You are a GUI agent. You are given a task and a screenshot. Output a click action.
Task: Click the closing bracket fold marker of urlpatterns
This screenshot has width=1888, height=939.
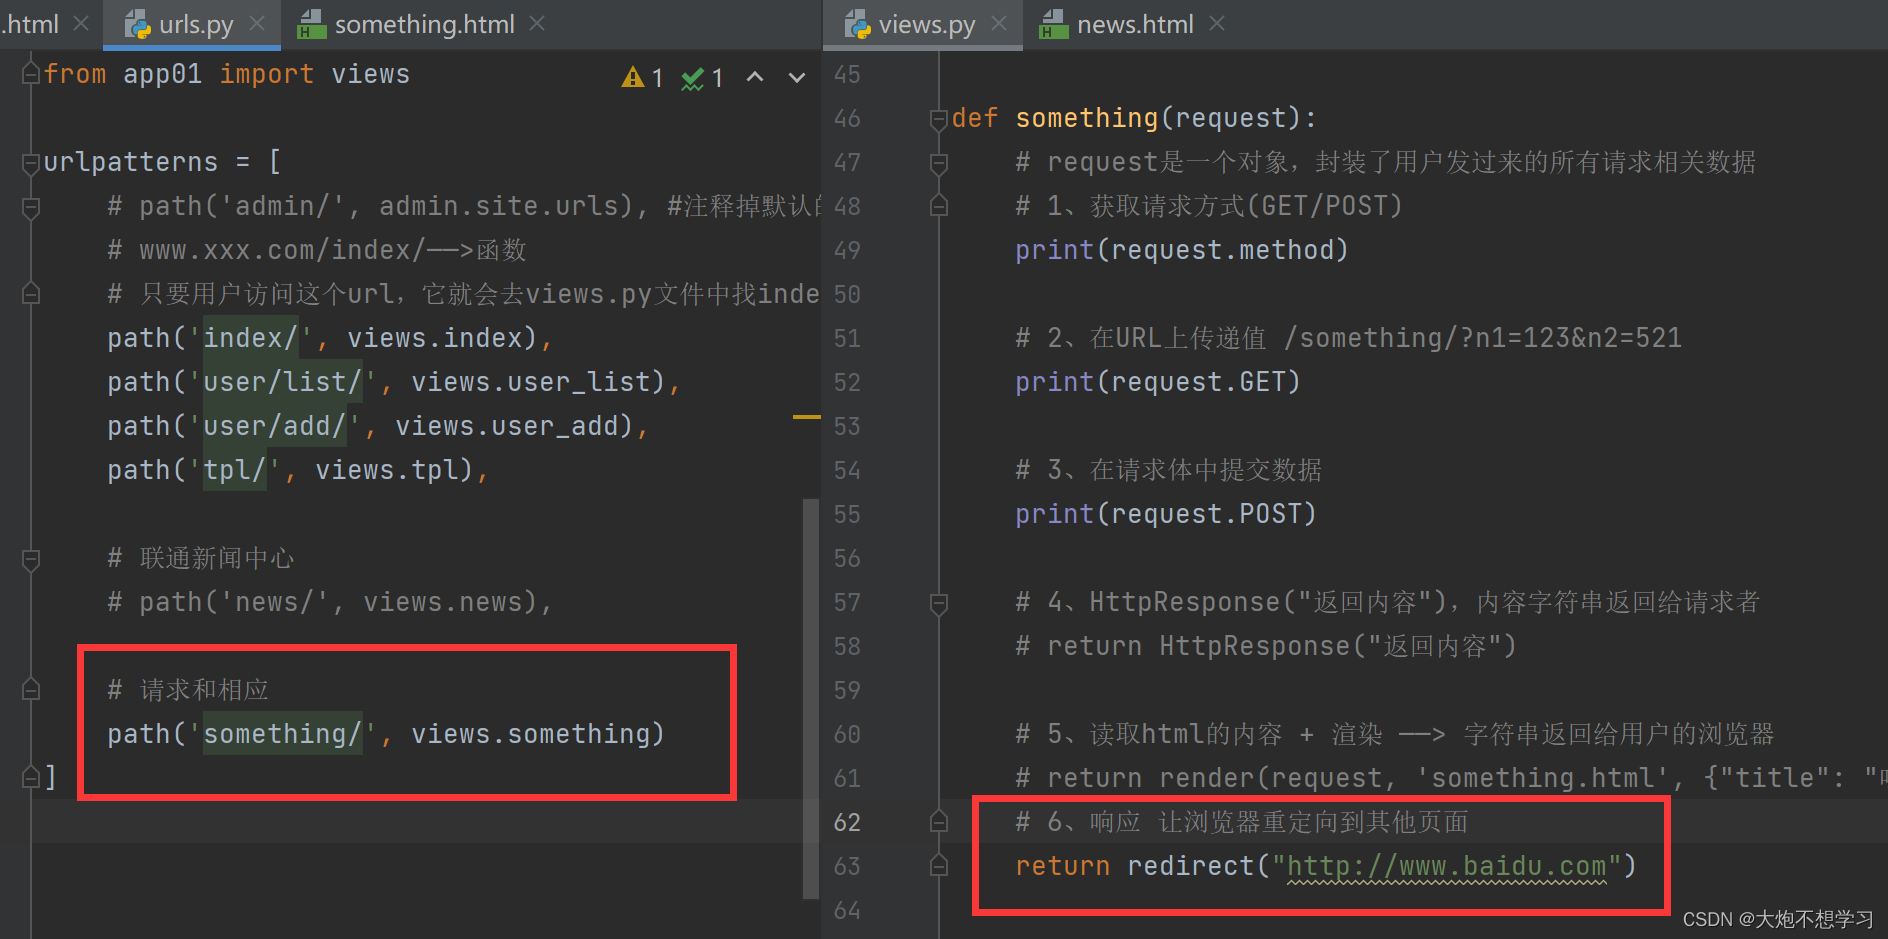pyautogui.click(x=31, y=777)
